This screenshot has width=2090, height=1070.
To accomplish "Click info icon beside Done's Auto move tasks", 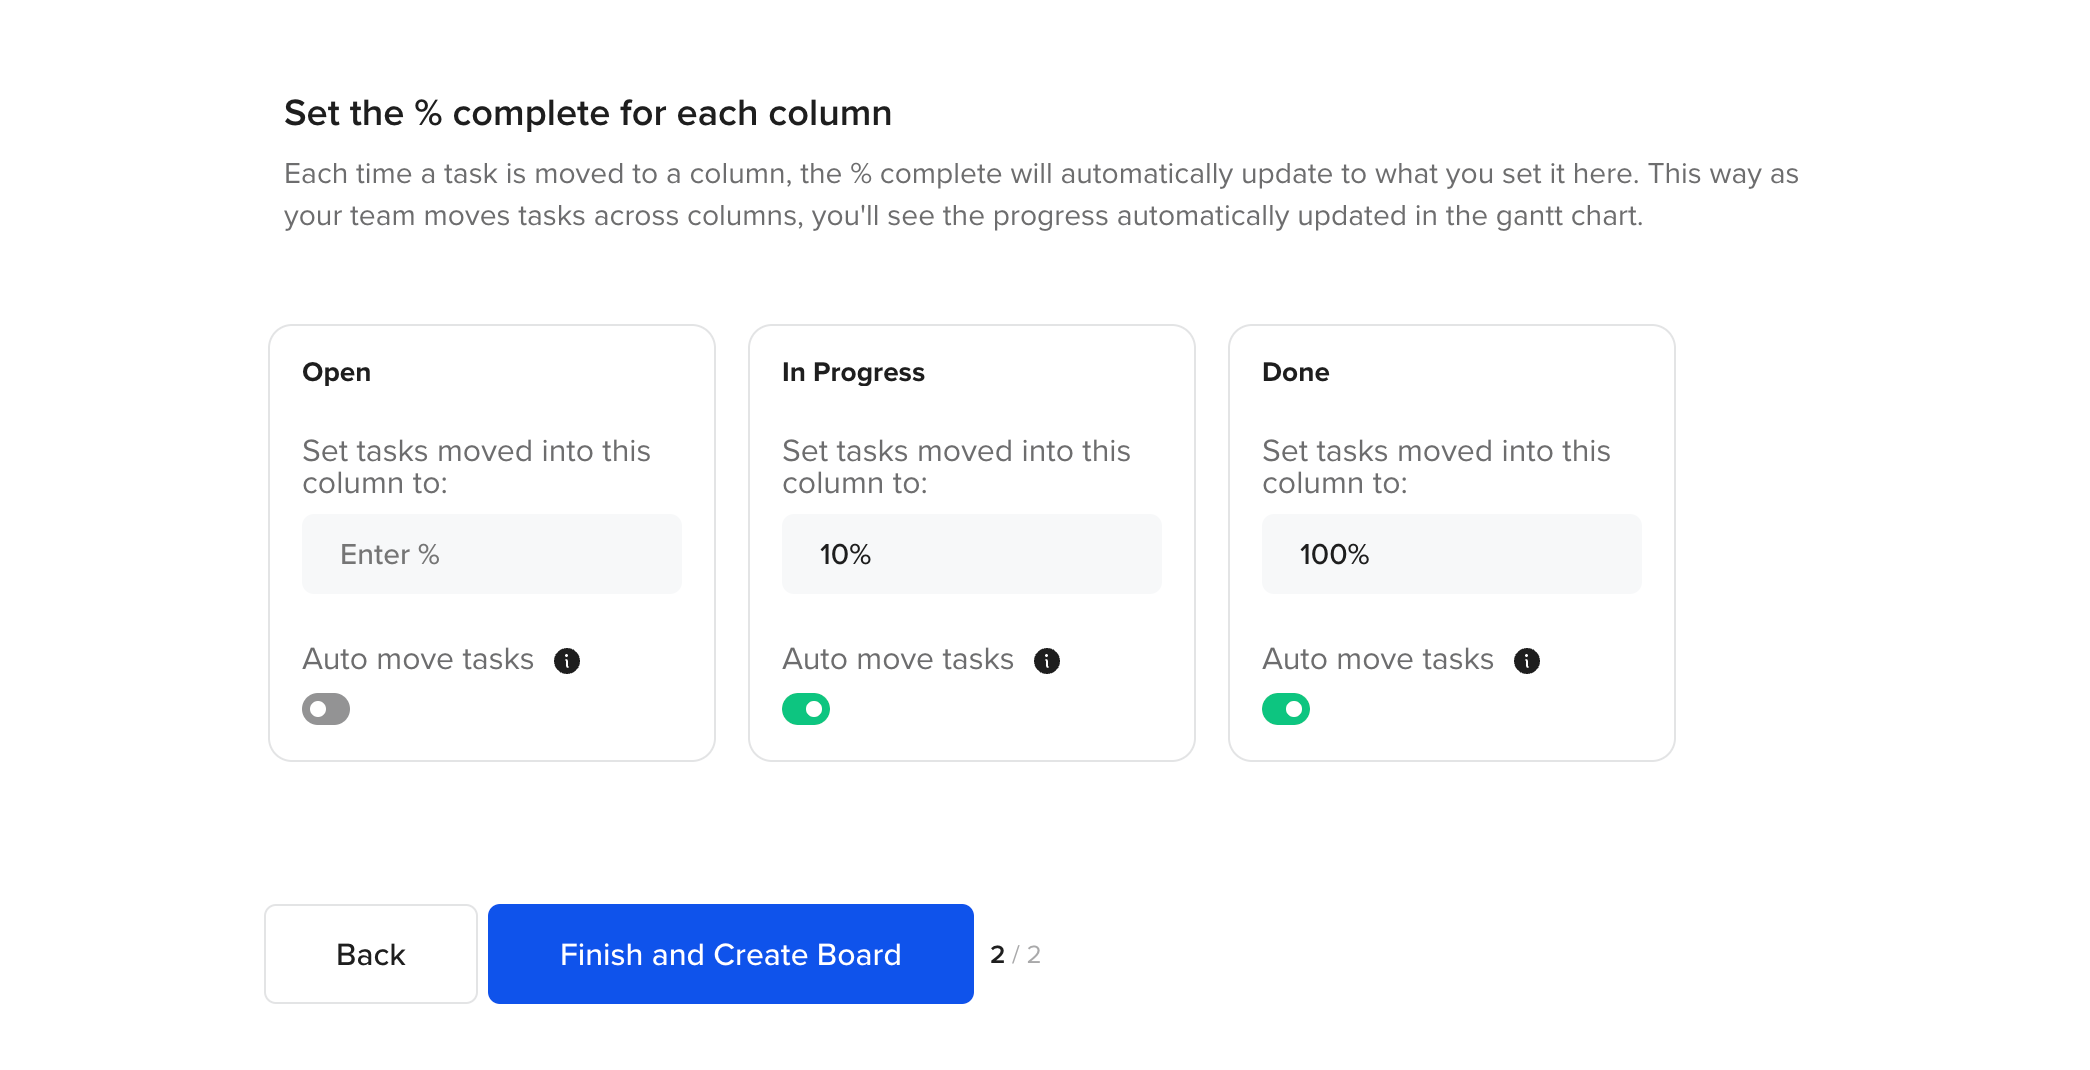I will click(1527, 661).
